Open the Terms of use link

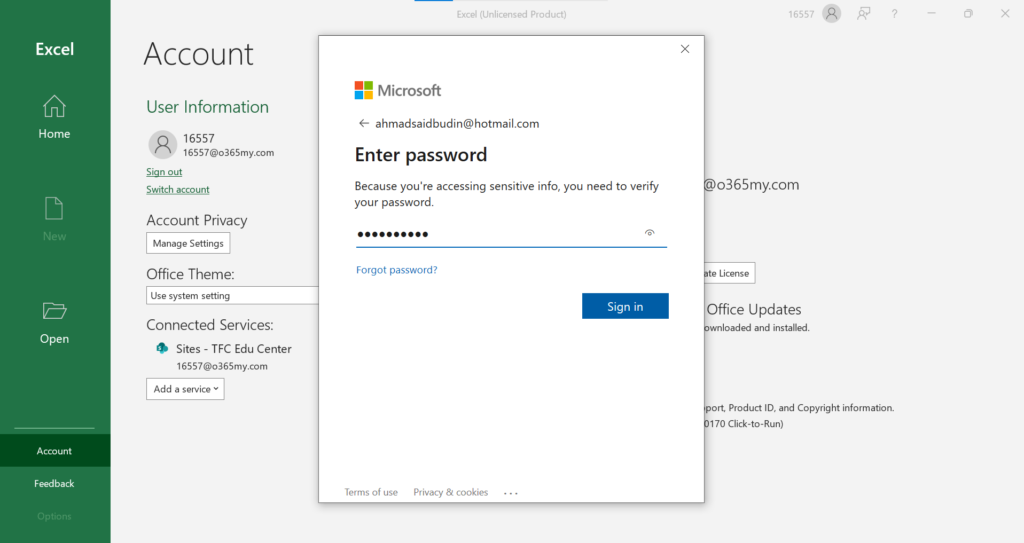371,492
